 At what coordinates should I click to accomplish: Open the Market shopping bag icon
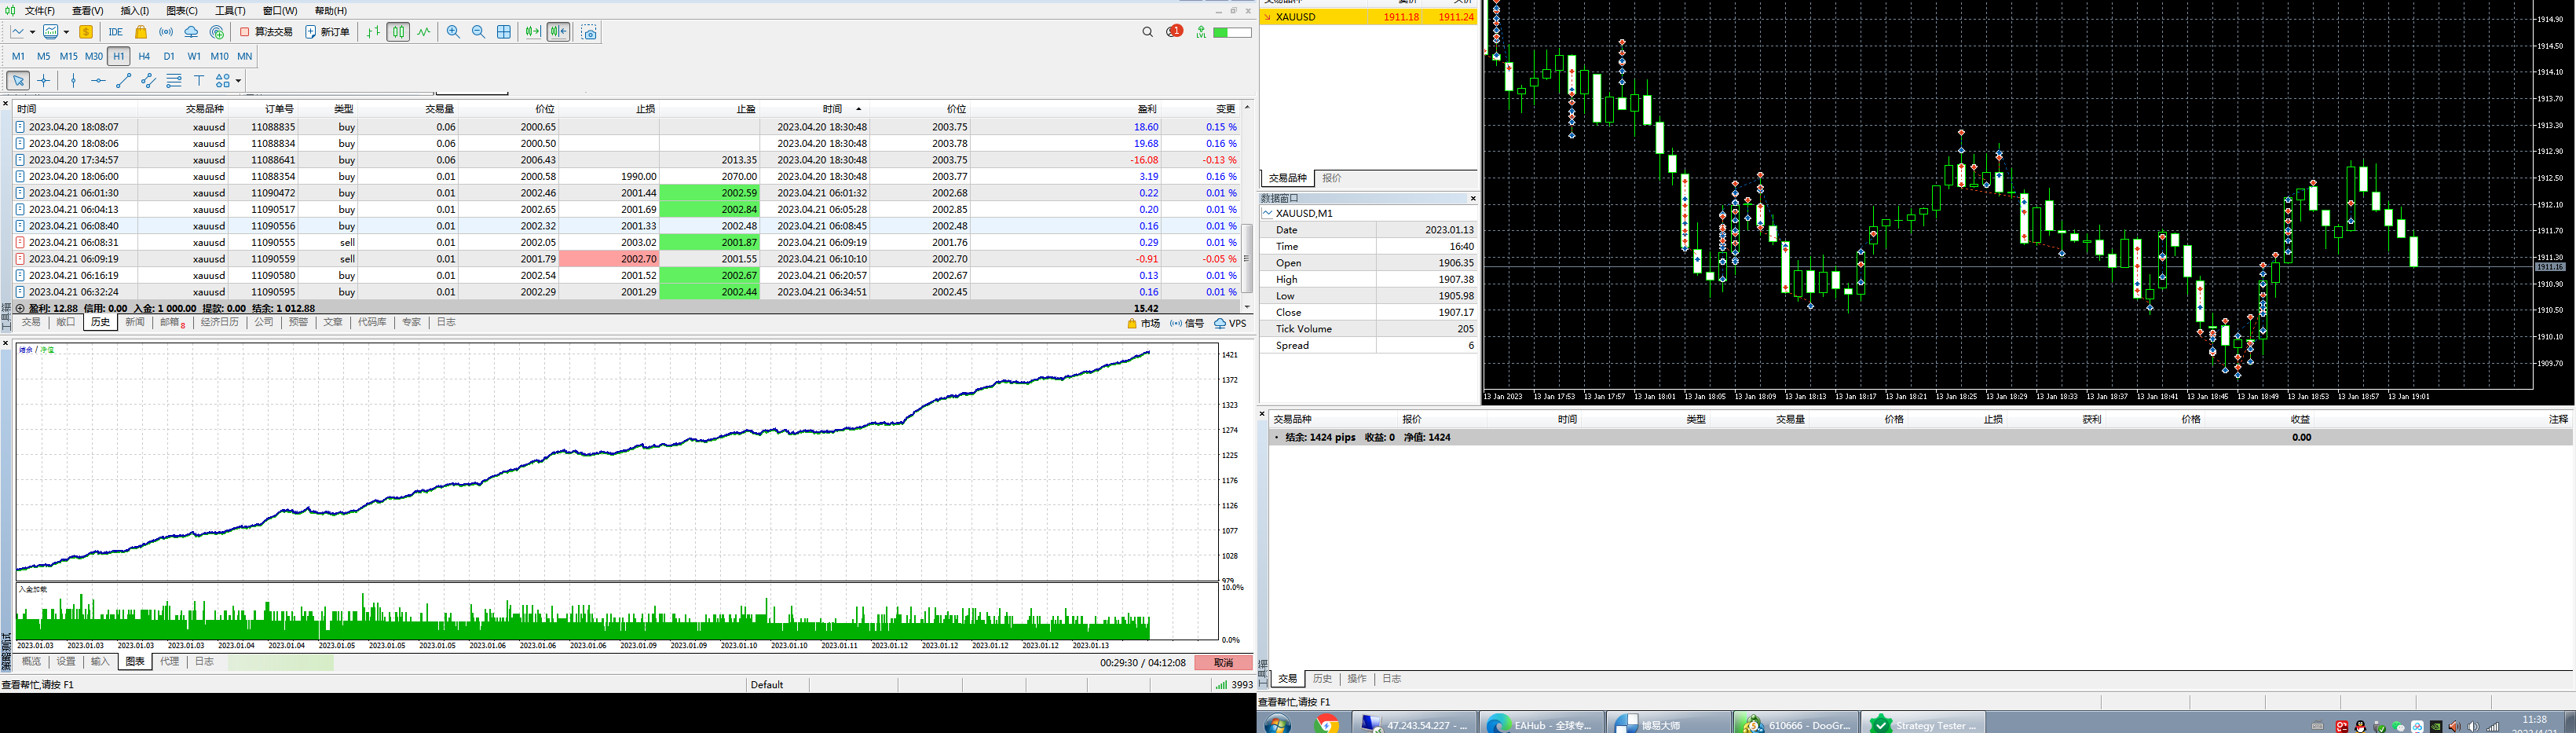click(x=141, y=32)
